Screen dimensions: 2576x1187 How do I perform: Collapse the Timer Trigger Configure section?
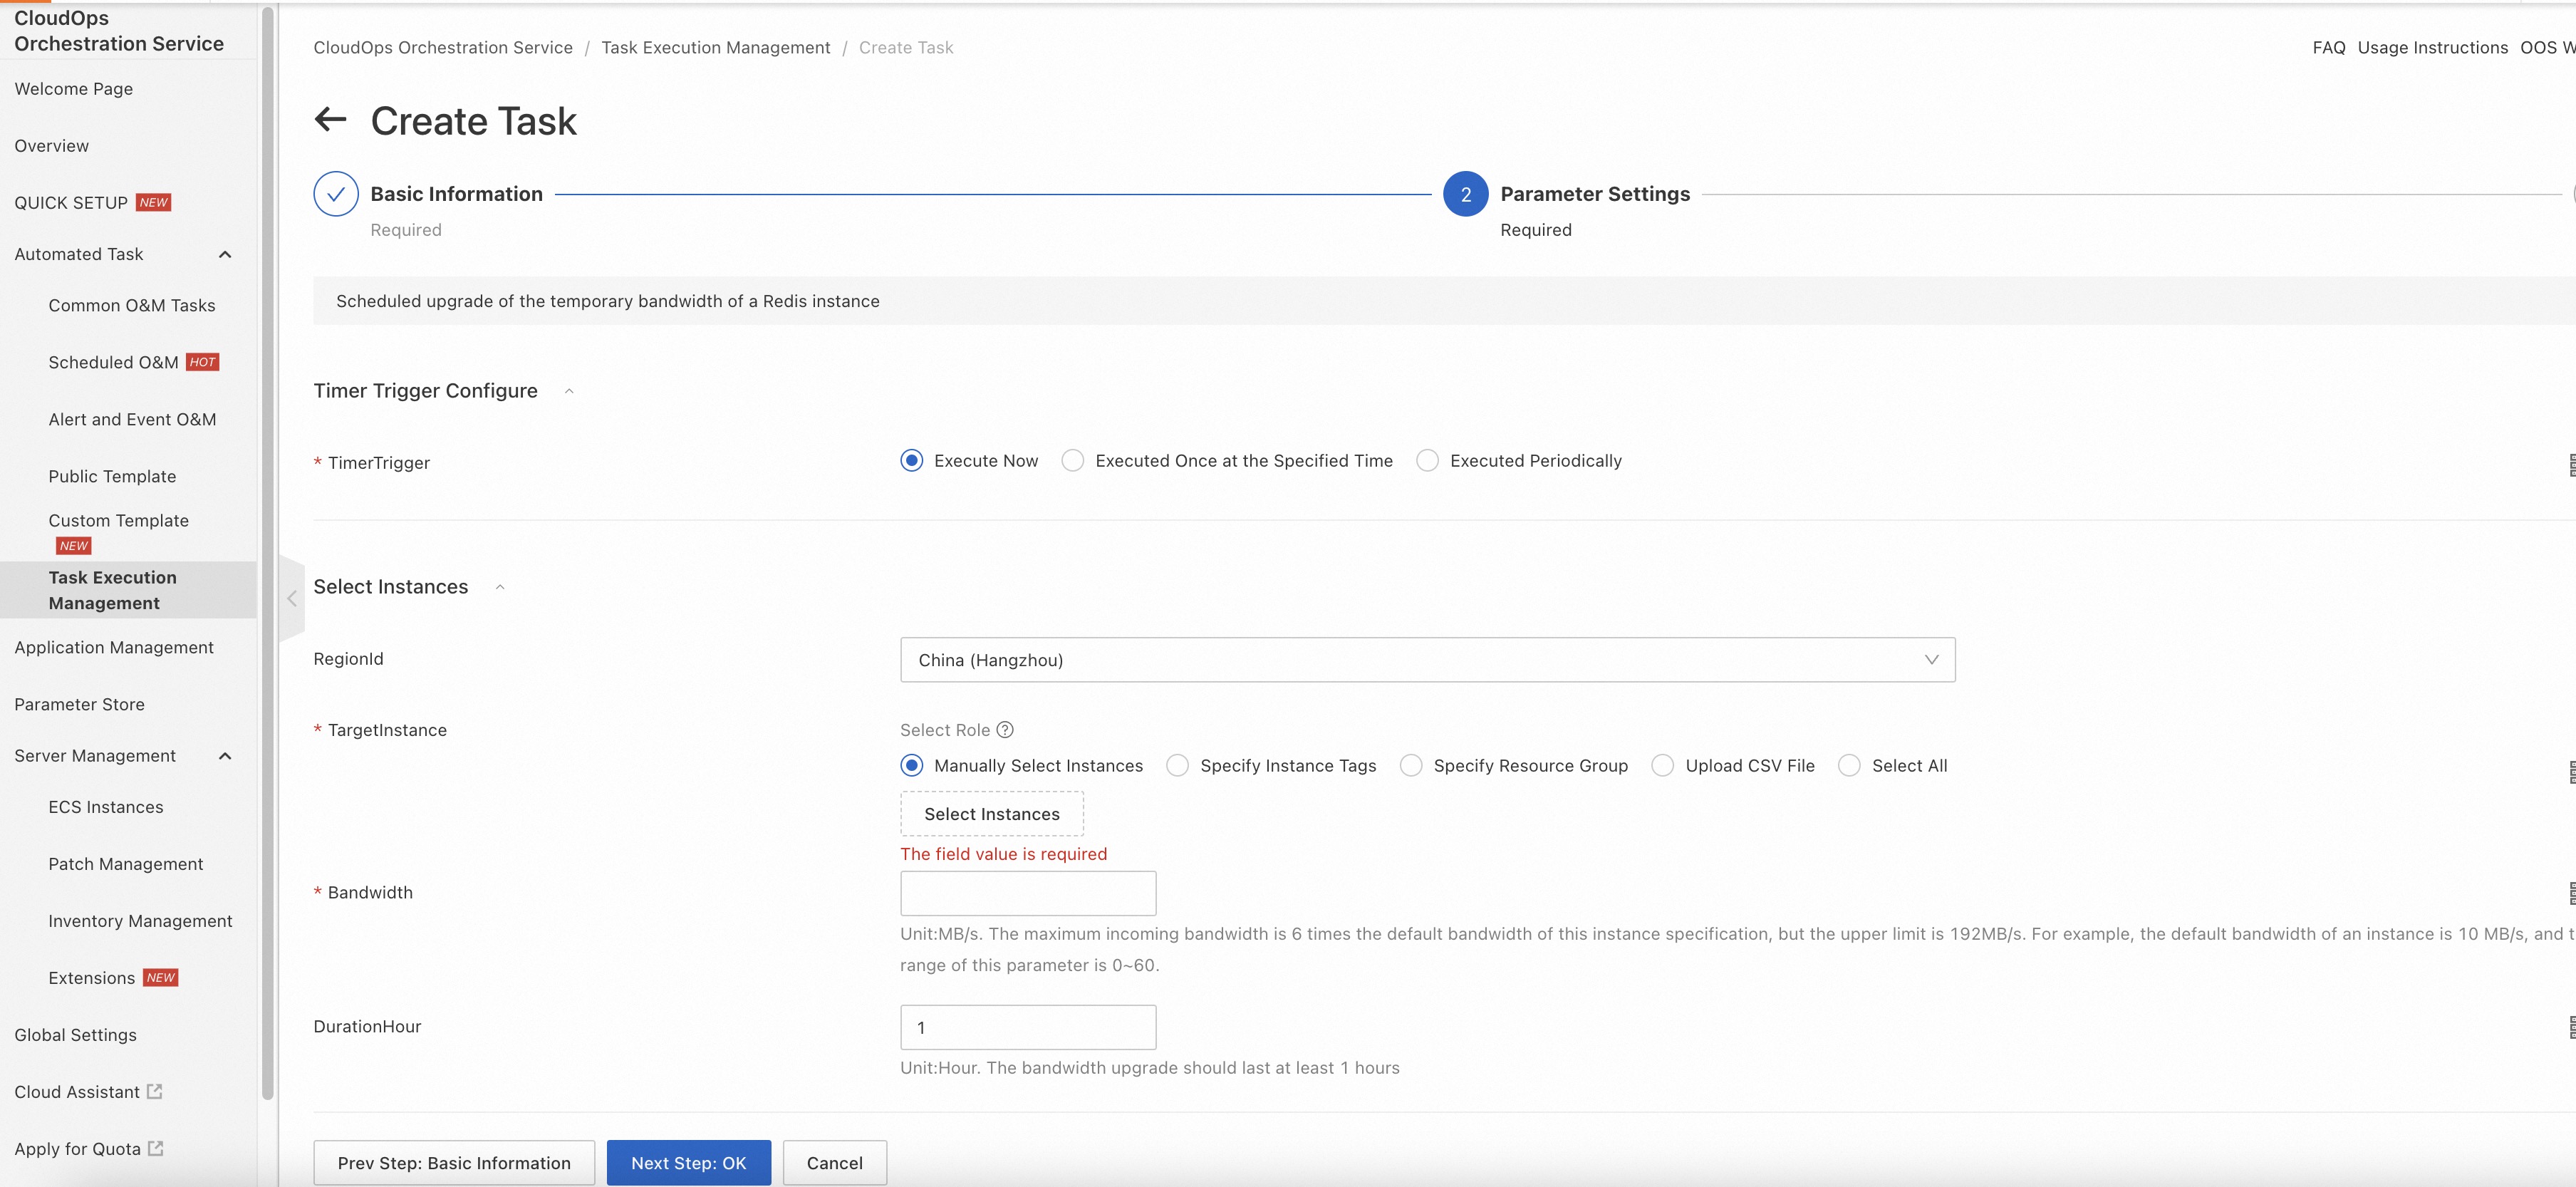pos(569,391)
